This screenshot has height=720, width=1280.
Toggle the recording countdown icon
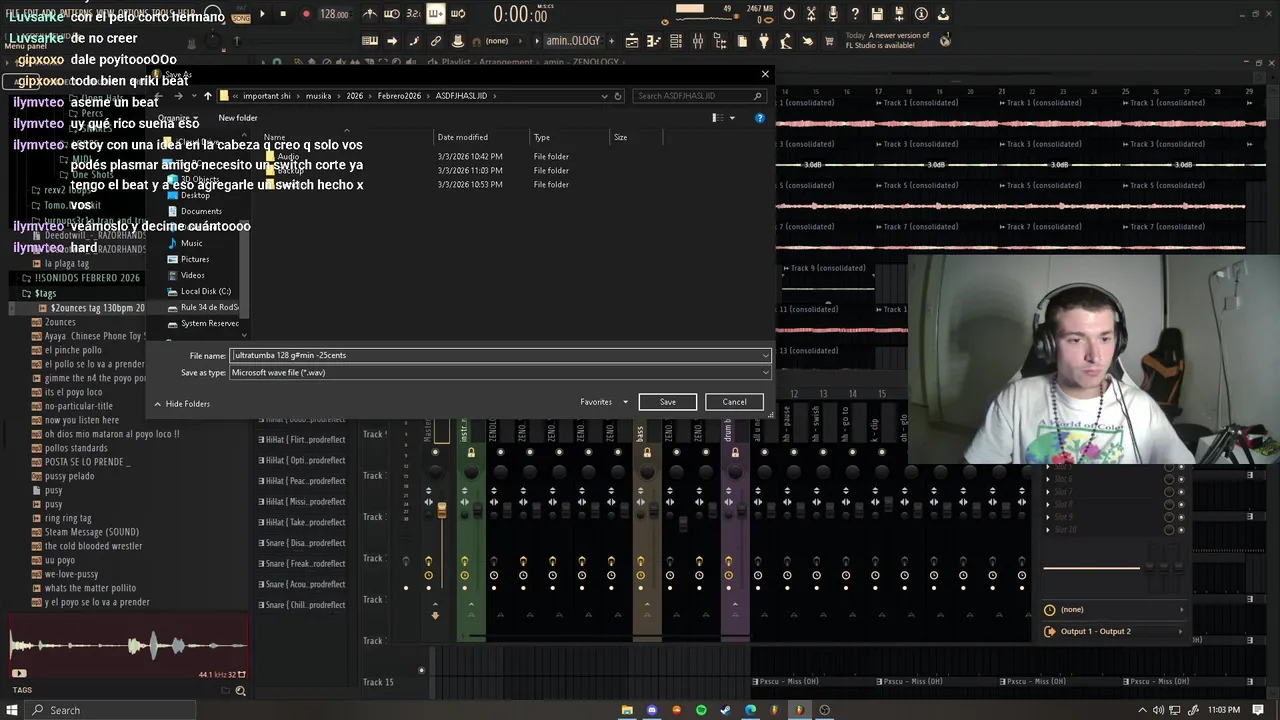click(414, 14)
